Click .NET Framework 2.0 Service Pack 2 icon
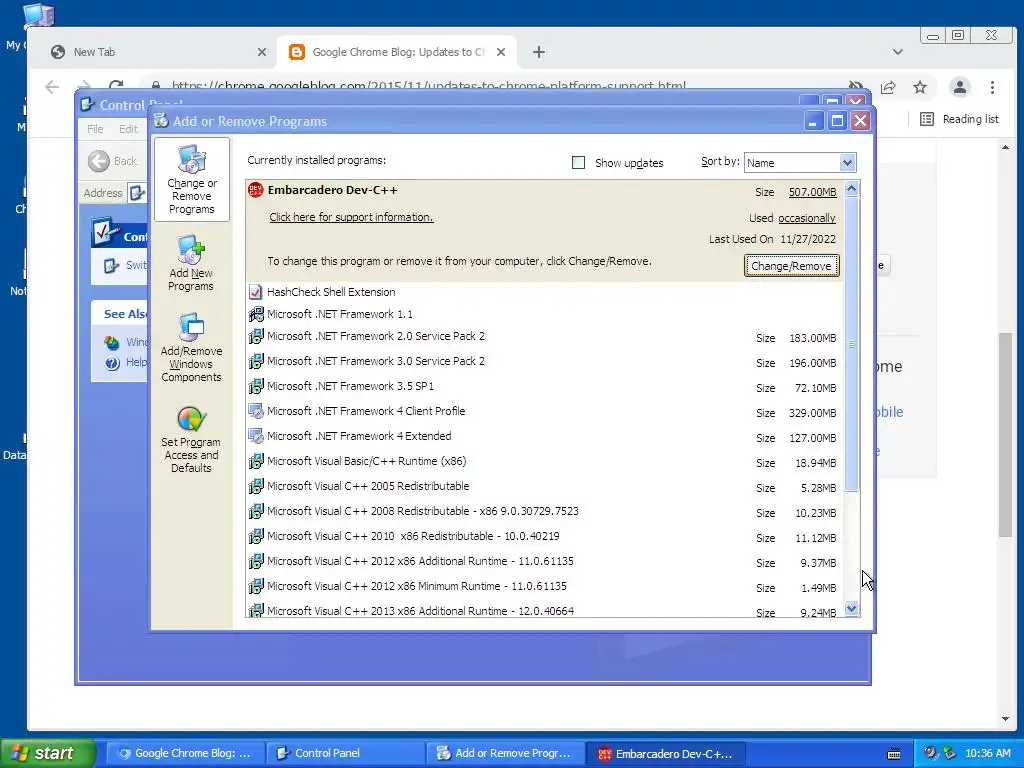The height and width of the screenshot is (768, 1024). (x=256, y=336)
